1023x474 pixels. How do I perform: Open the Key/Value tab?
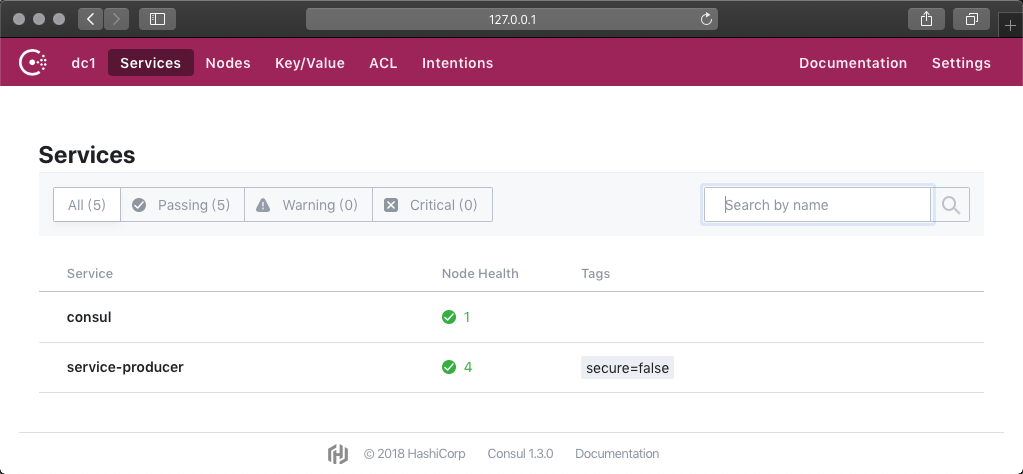click(310, 63)
